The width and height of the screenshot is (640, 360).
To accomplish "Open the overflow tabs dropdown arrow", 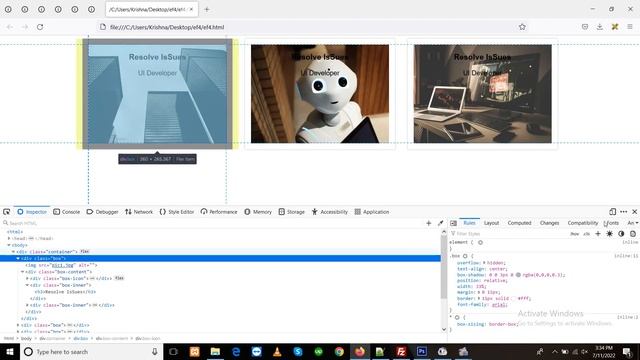I will (637, 223).
